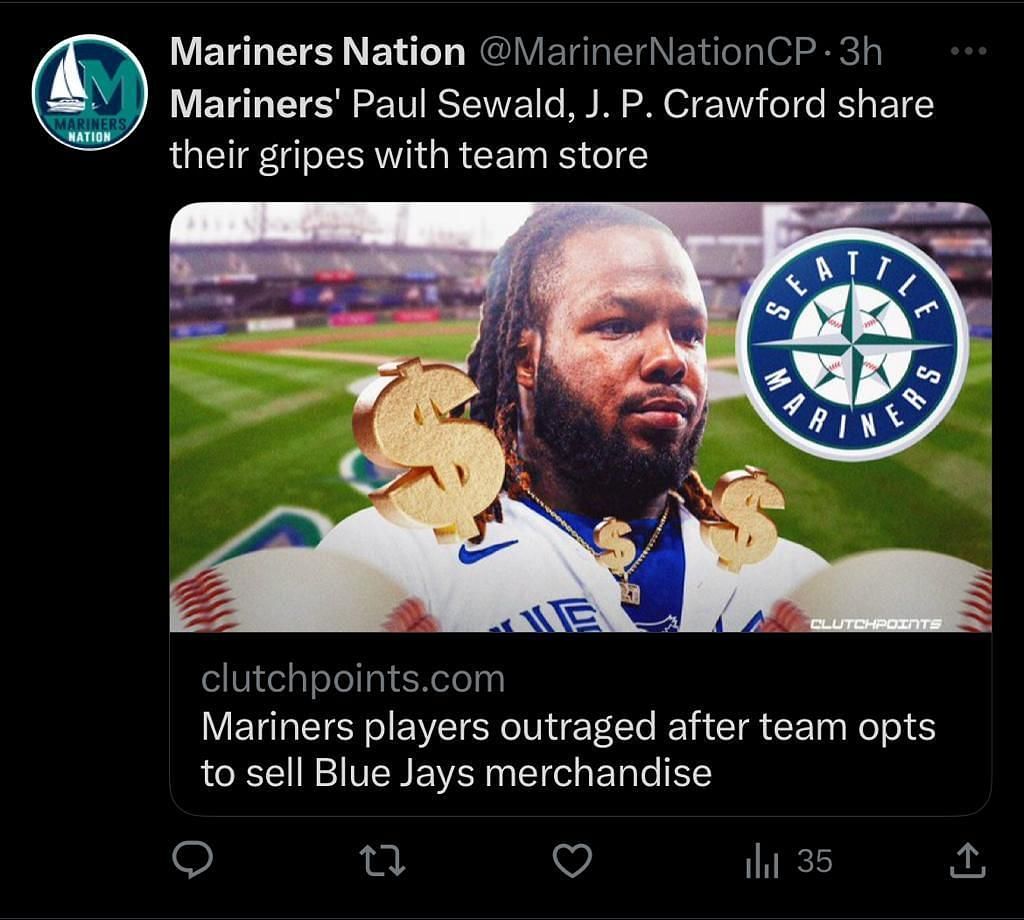Screen dimensions: 1024x920
Task: Click the 35 view count number
Action: pos(814,861)
